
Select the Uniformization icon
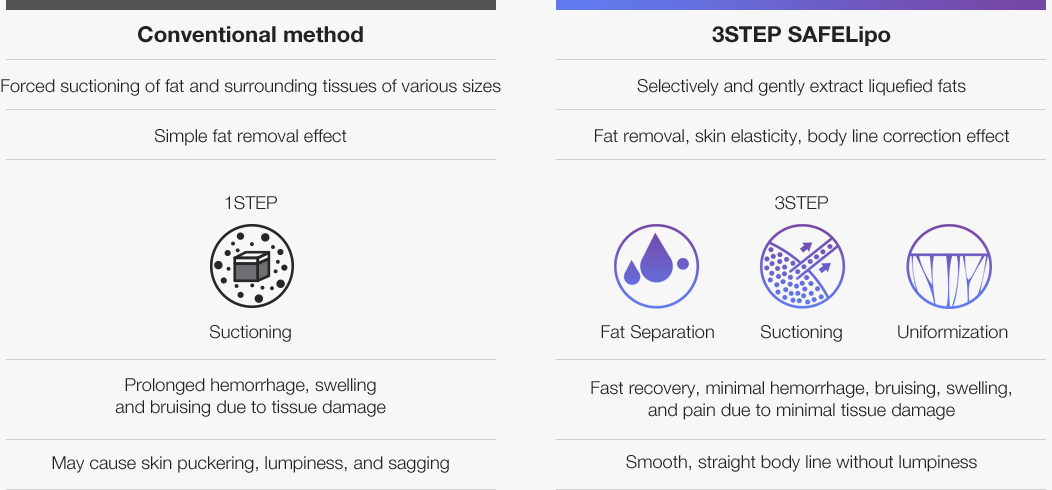coord(949,266)
